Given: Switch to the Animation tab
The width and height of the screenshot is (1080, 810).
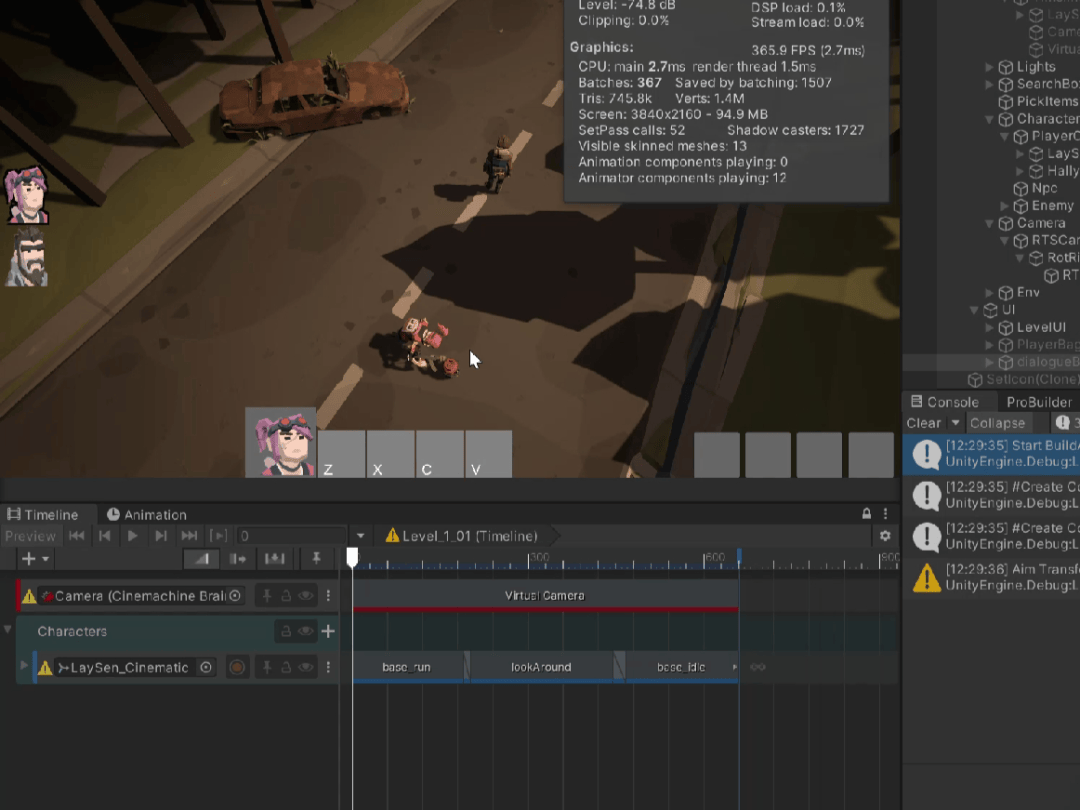Looking at the screenshot, I should pyautogui.click(x=146, y=514).
